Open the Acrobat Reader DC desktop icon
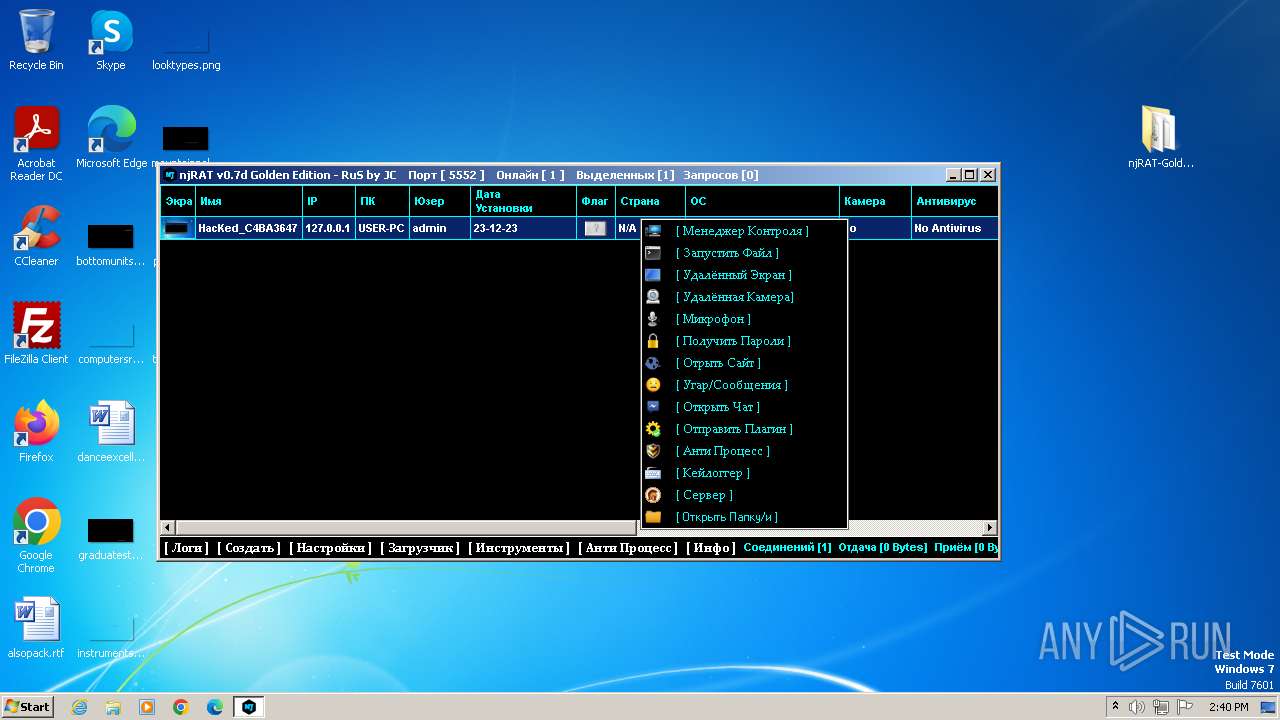This screenshot has height=720, width=1280. click(36, 144)
